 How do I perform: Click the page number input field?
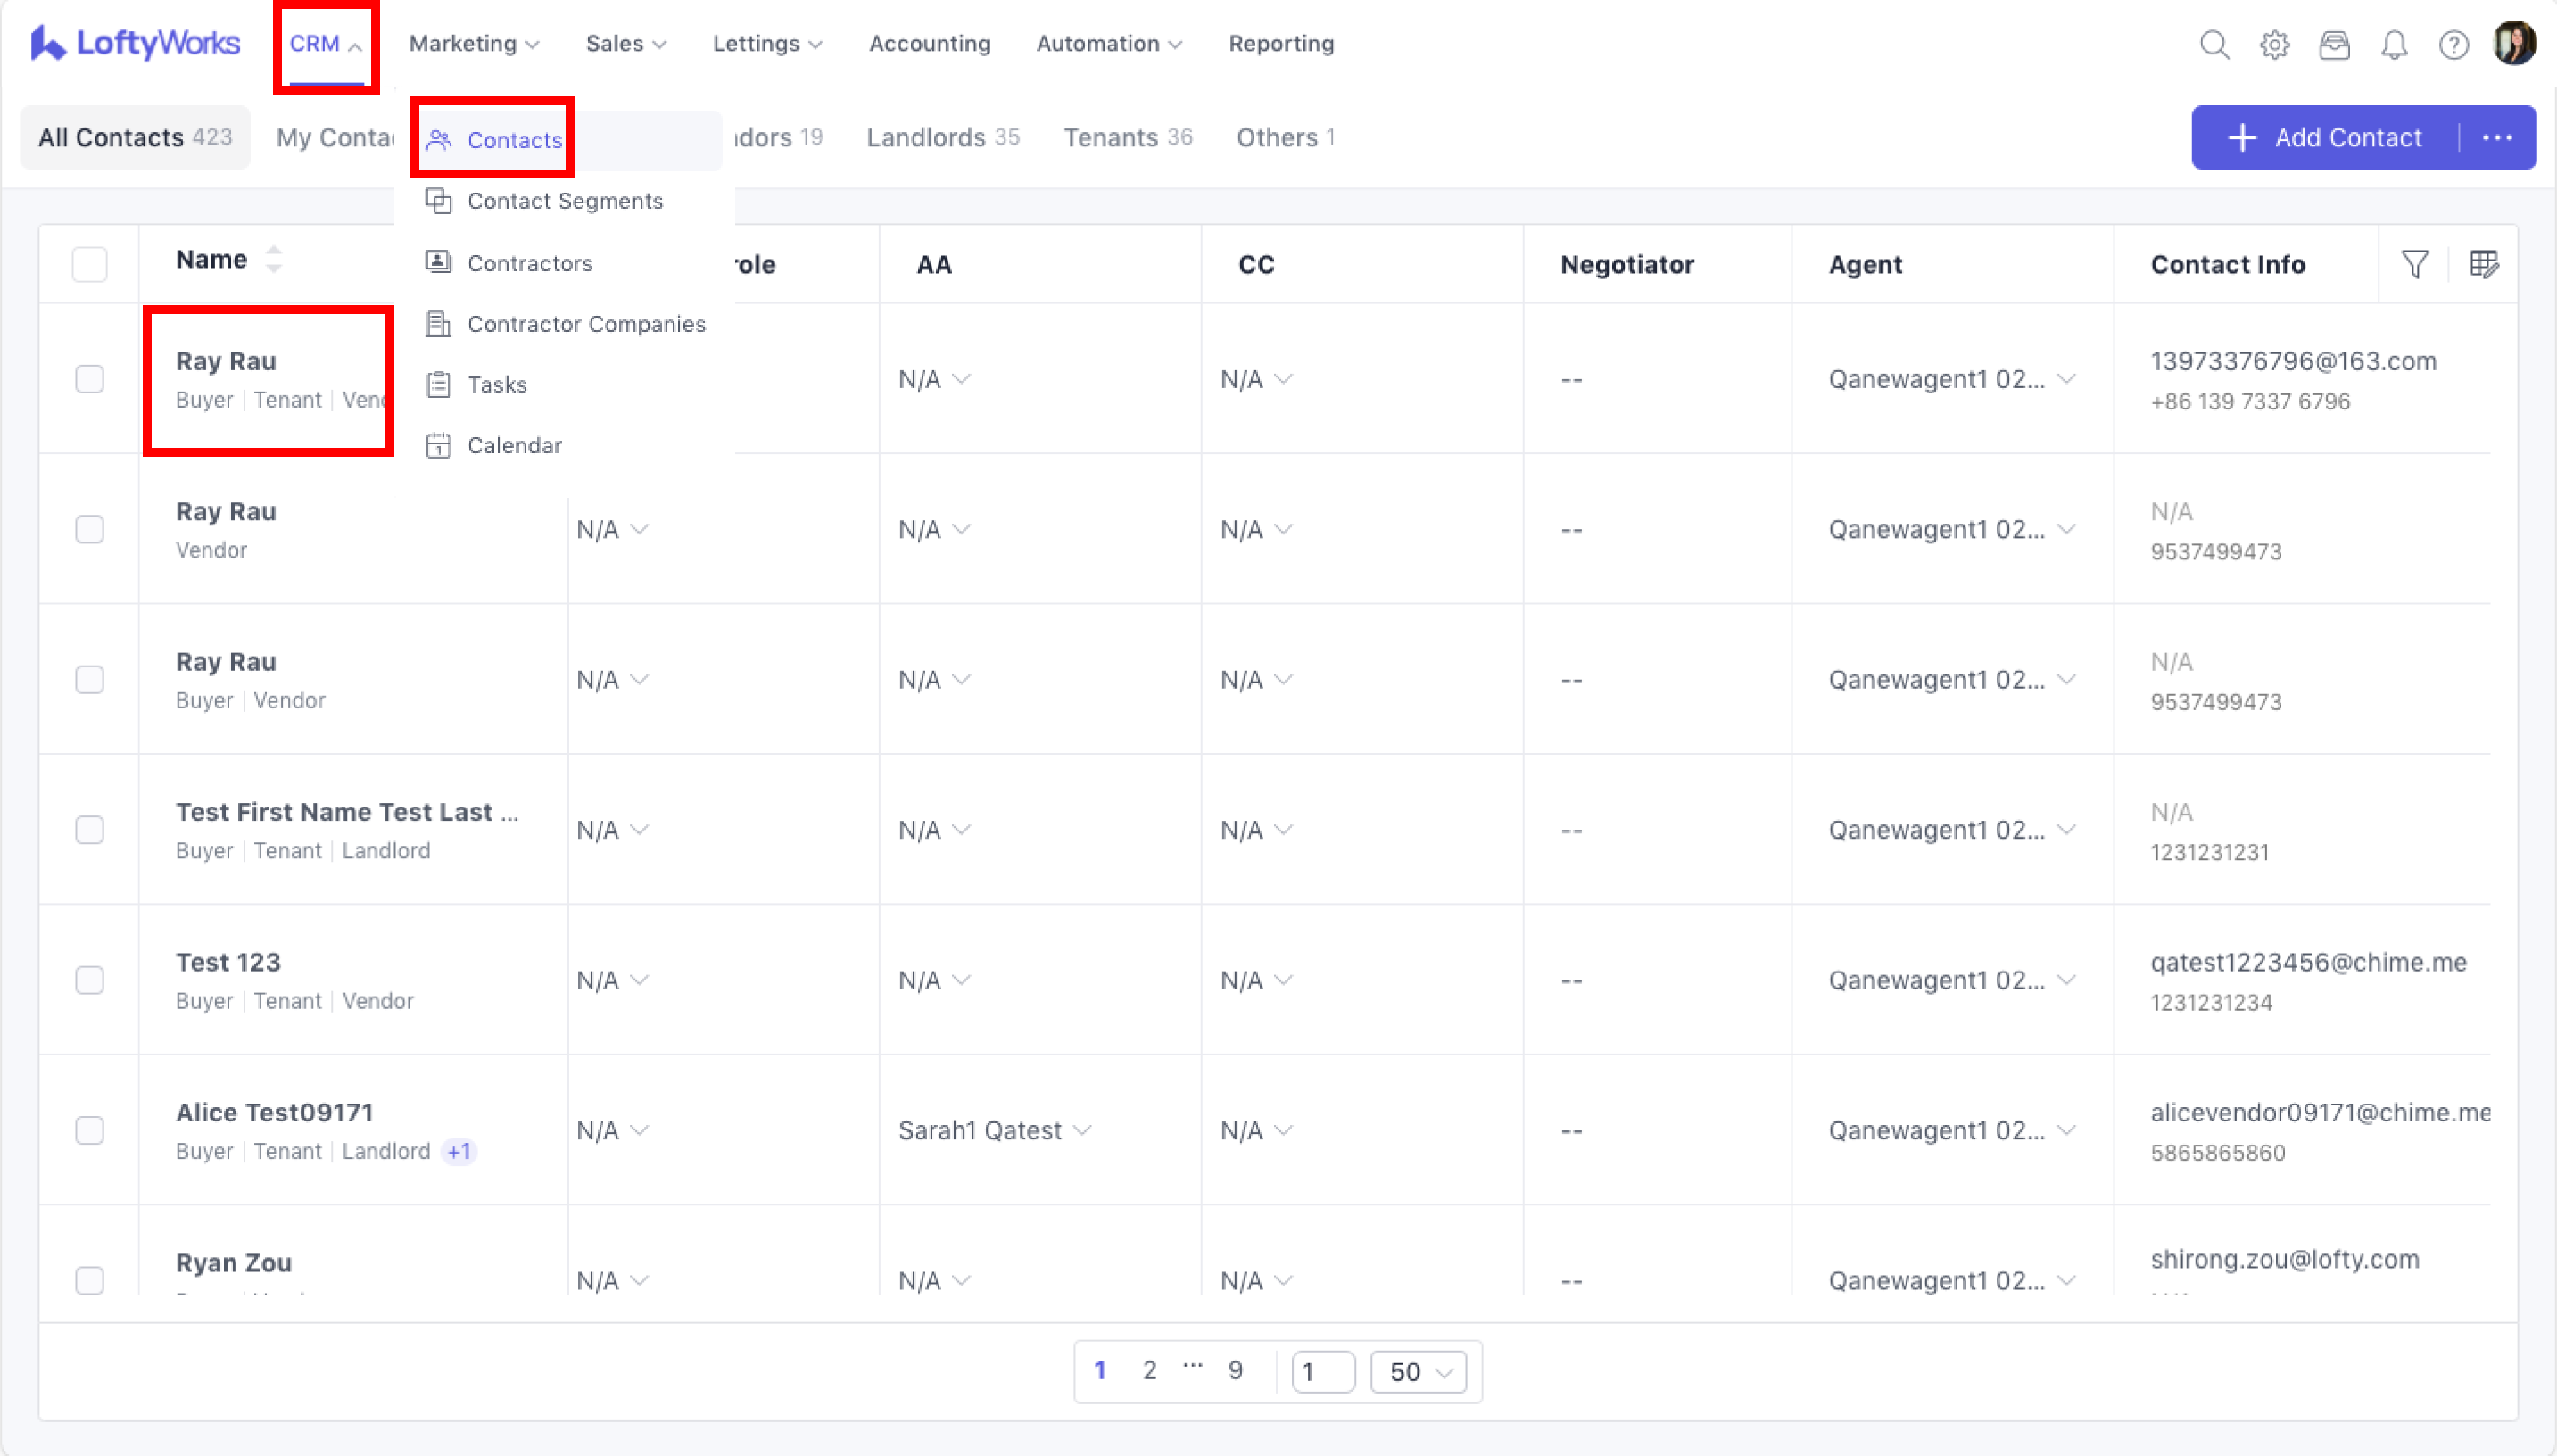click(x=1322, y=1372)
